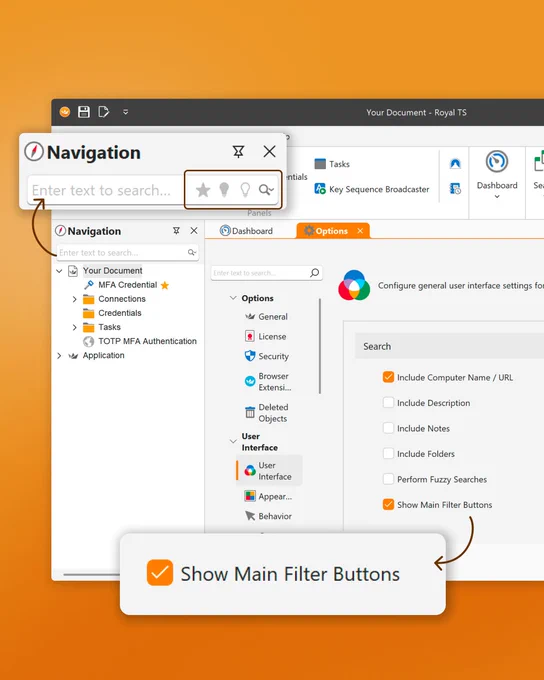
Task: Open the License options page
Action: [x=272, y=337]
